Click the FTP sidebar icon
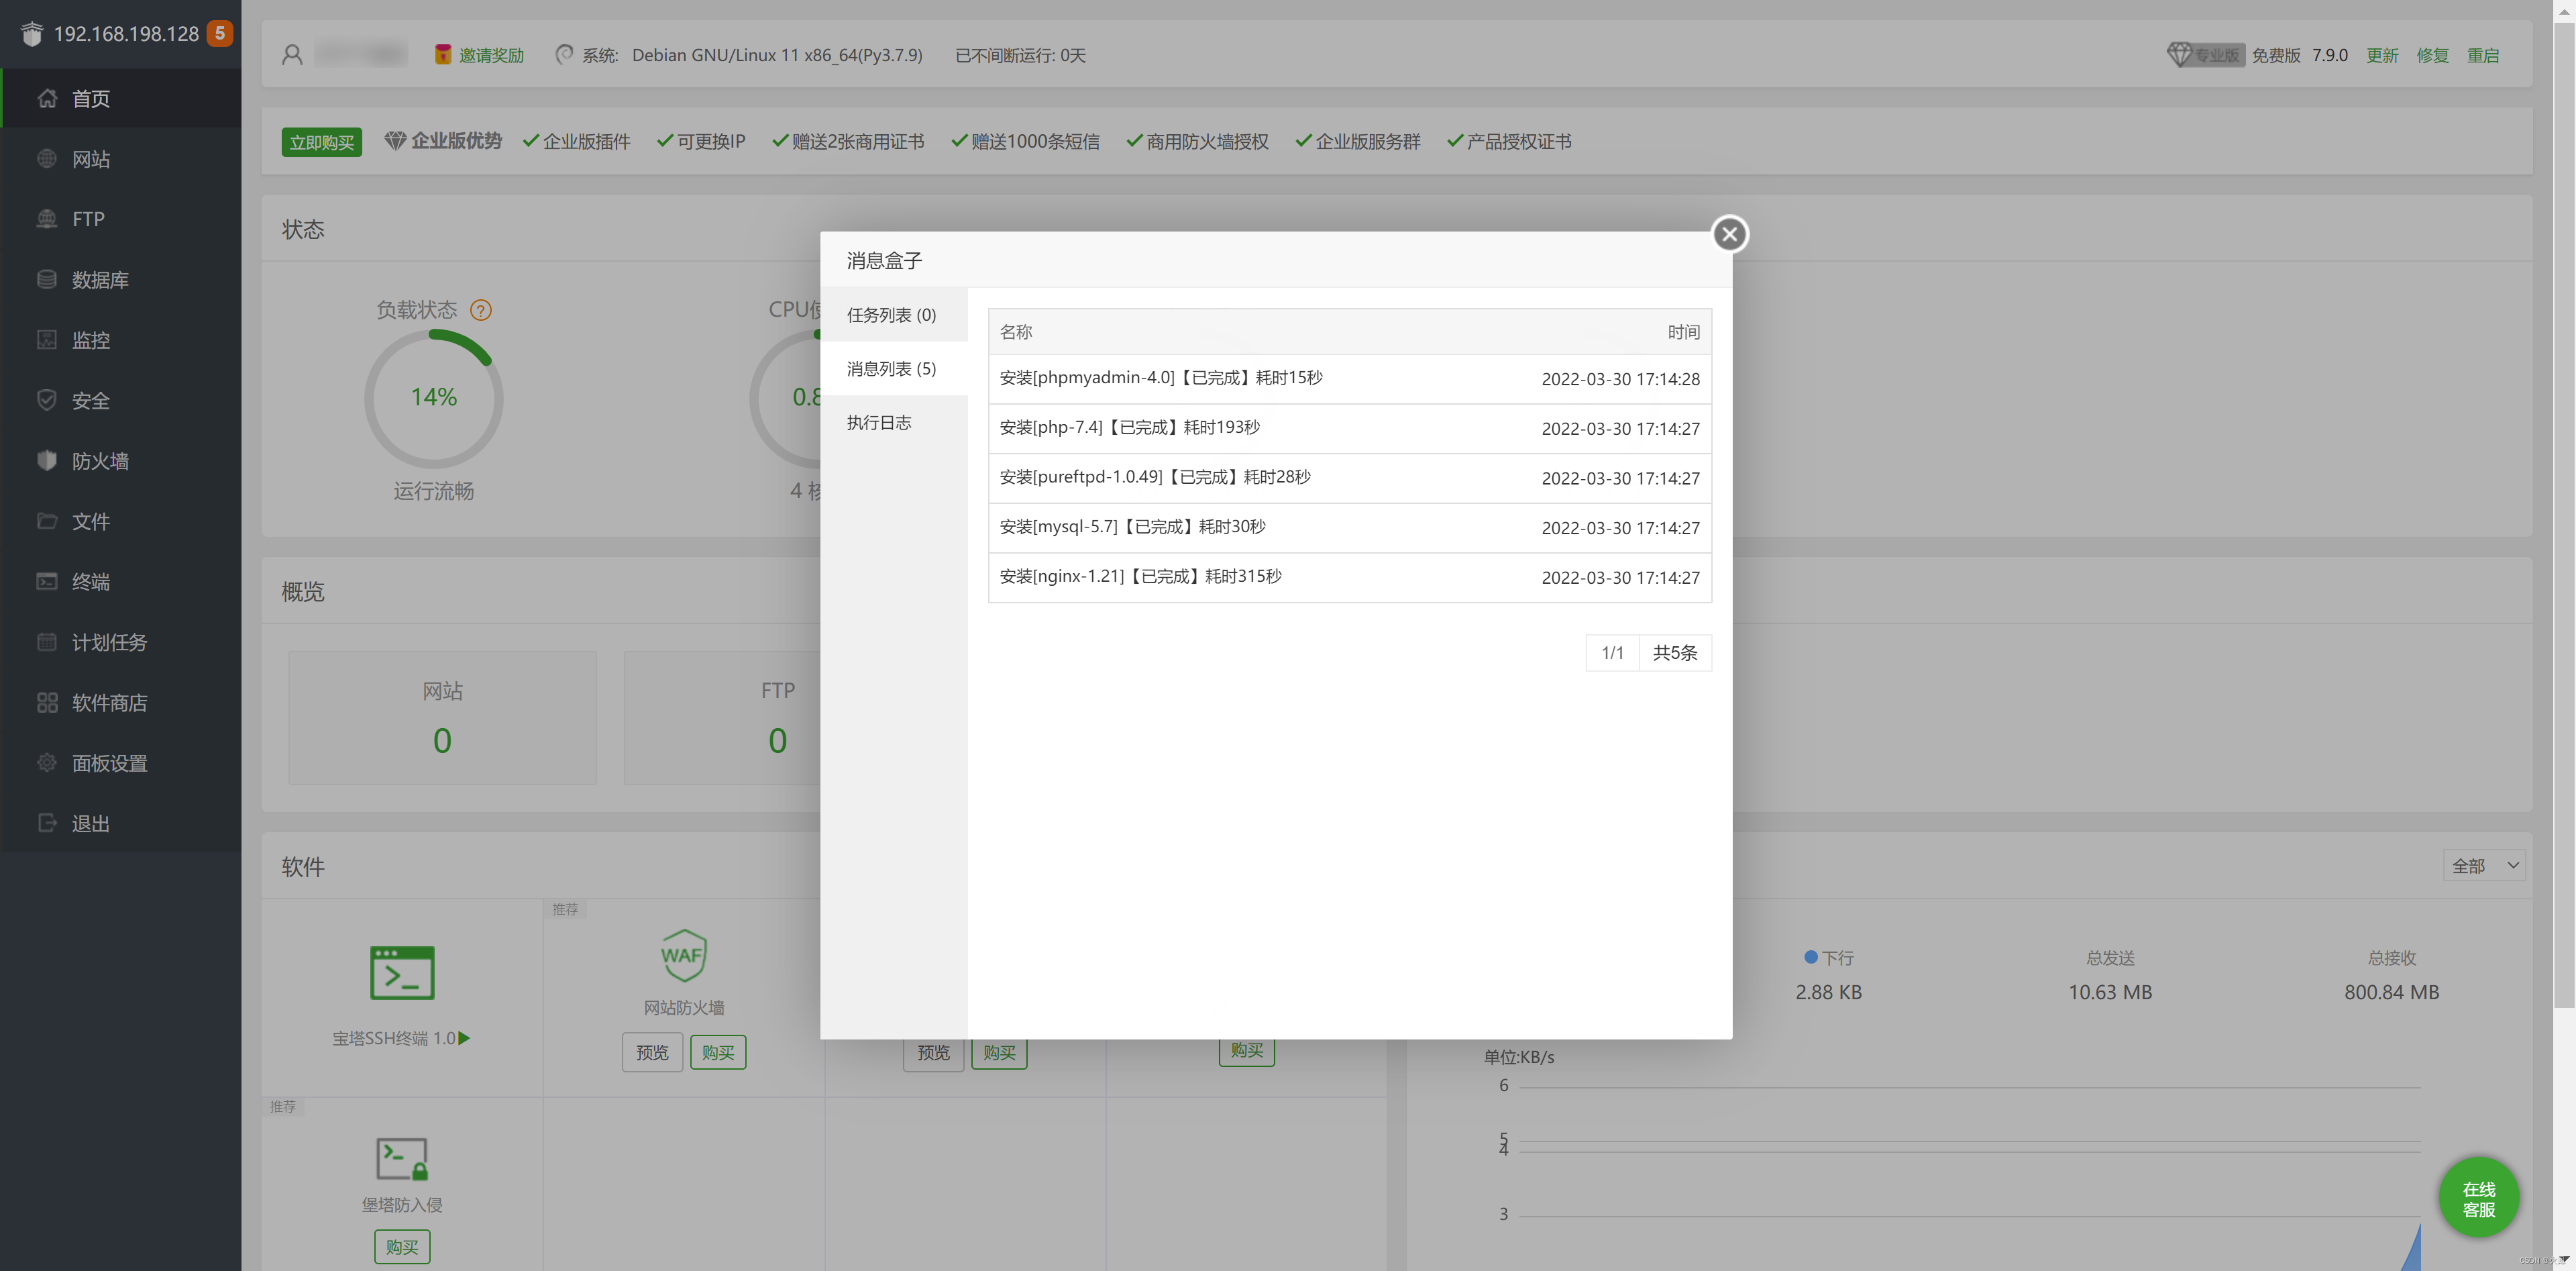 [x=47, y=218]
